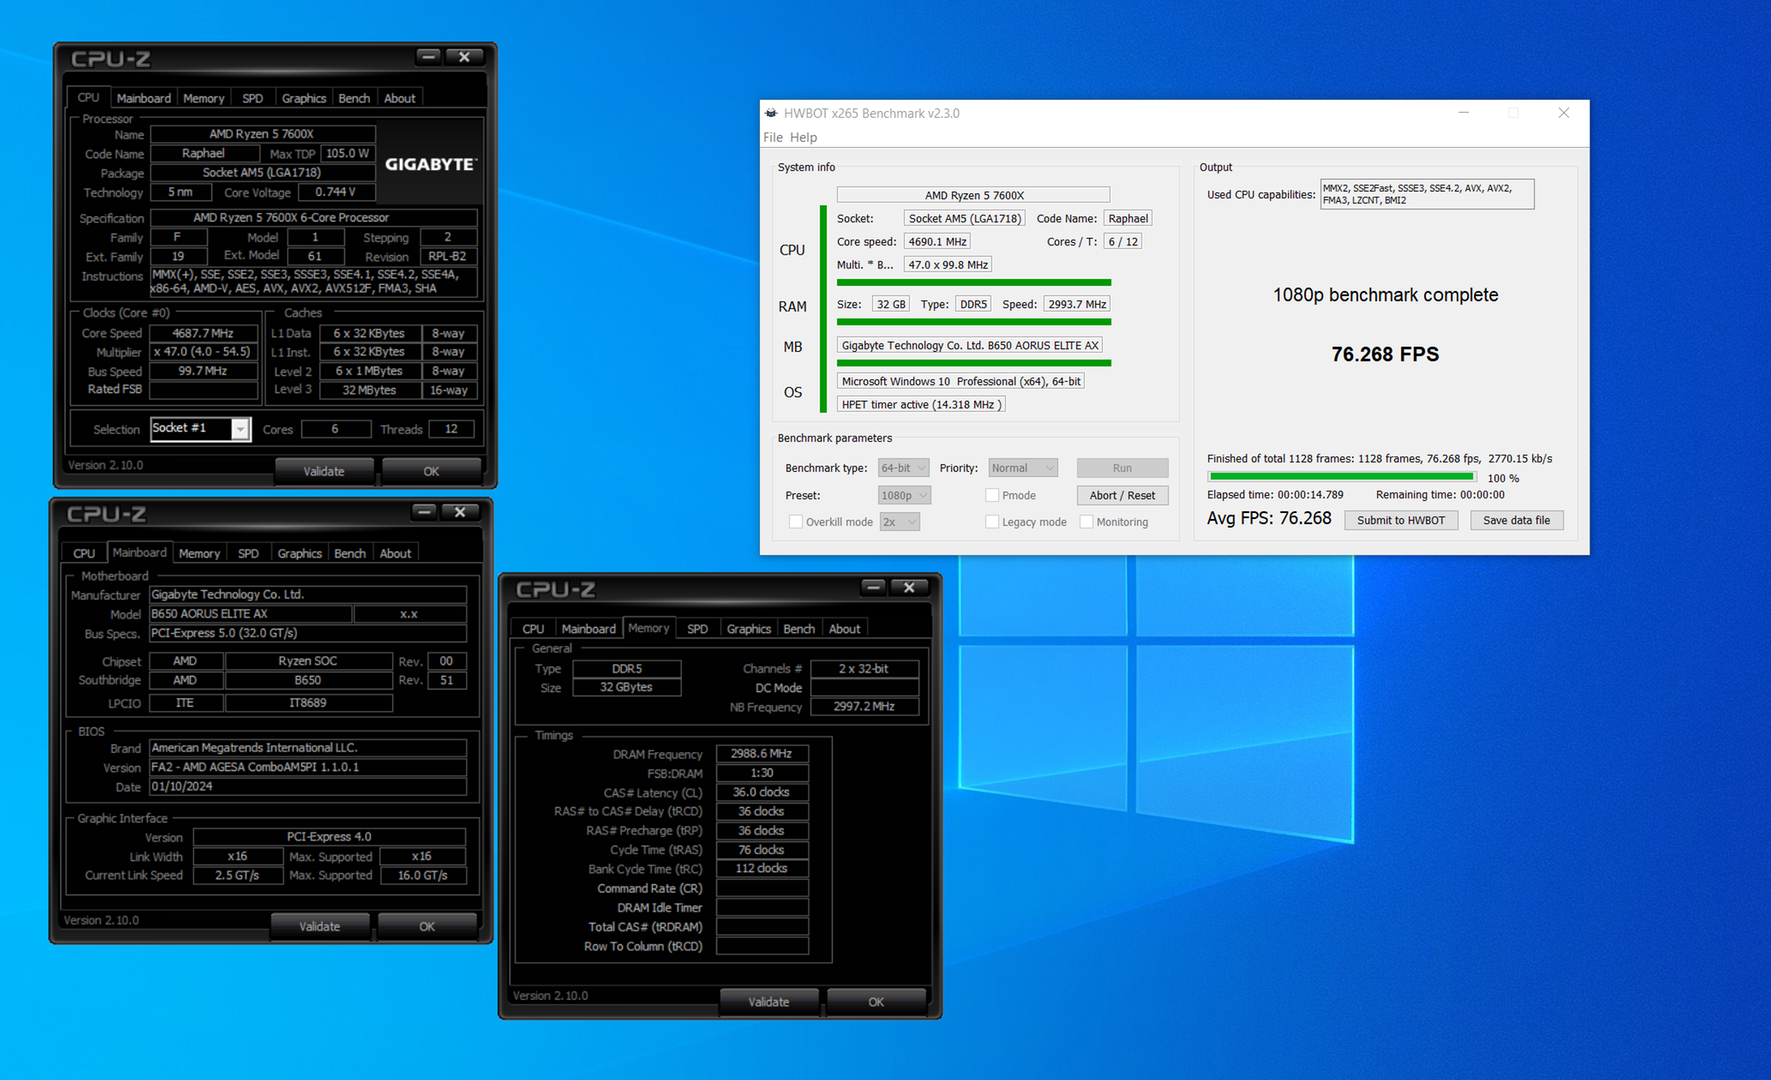Click the GIGABYTE logo in CPU-Z
This screenshot has width=1771, height=1080.
coord(431,164)
